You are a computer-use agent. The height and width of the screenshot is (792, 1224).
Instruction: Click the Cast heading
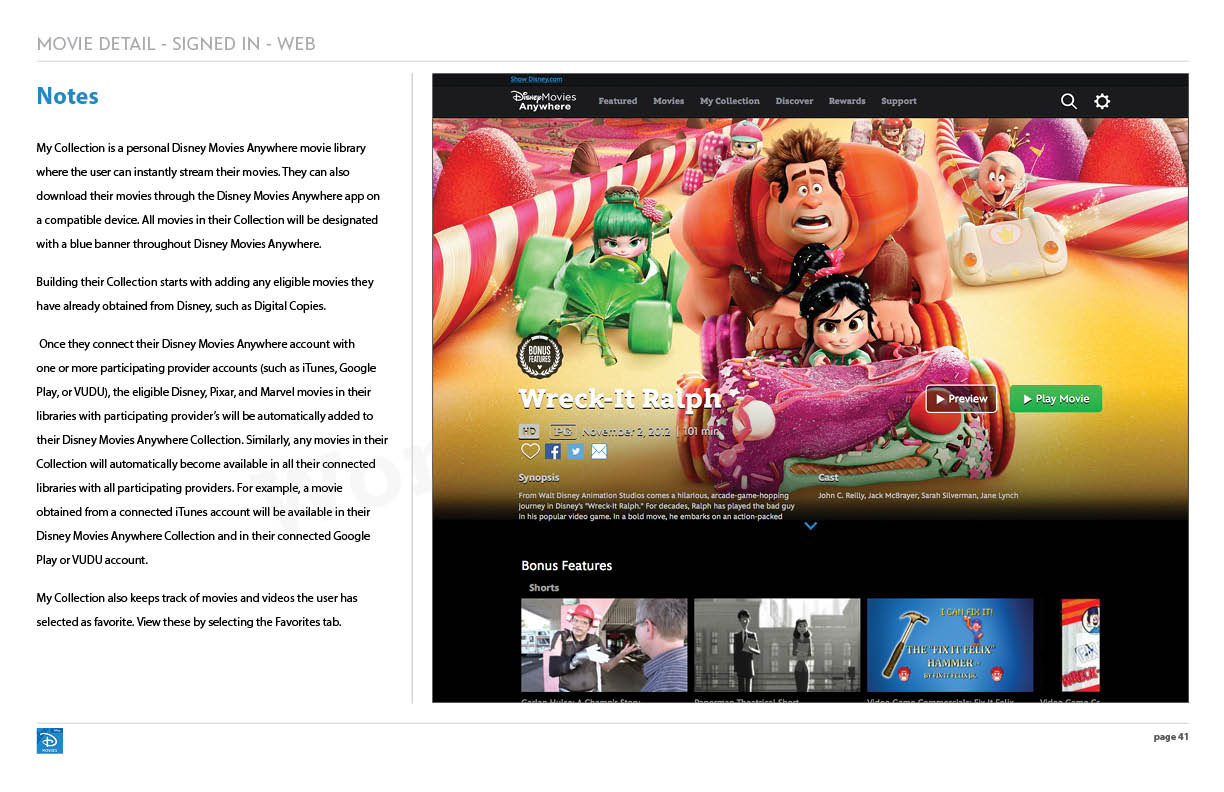829,478
